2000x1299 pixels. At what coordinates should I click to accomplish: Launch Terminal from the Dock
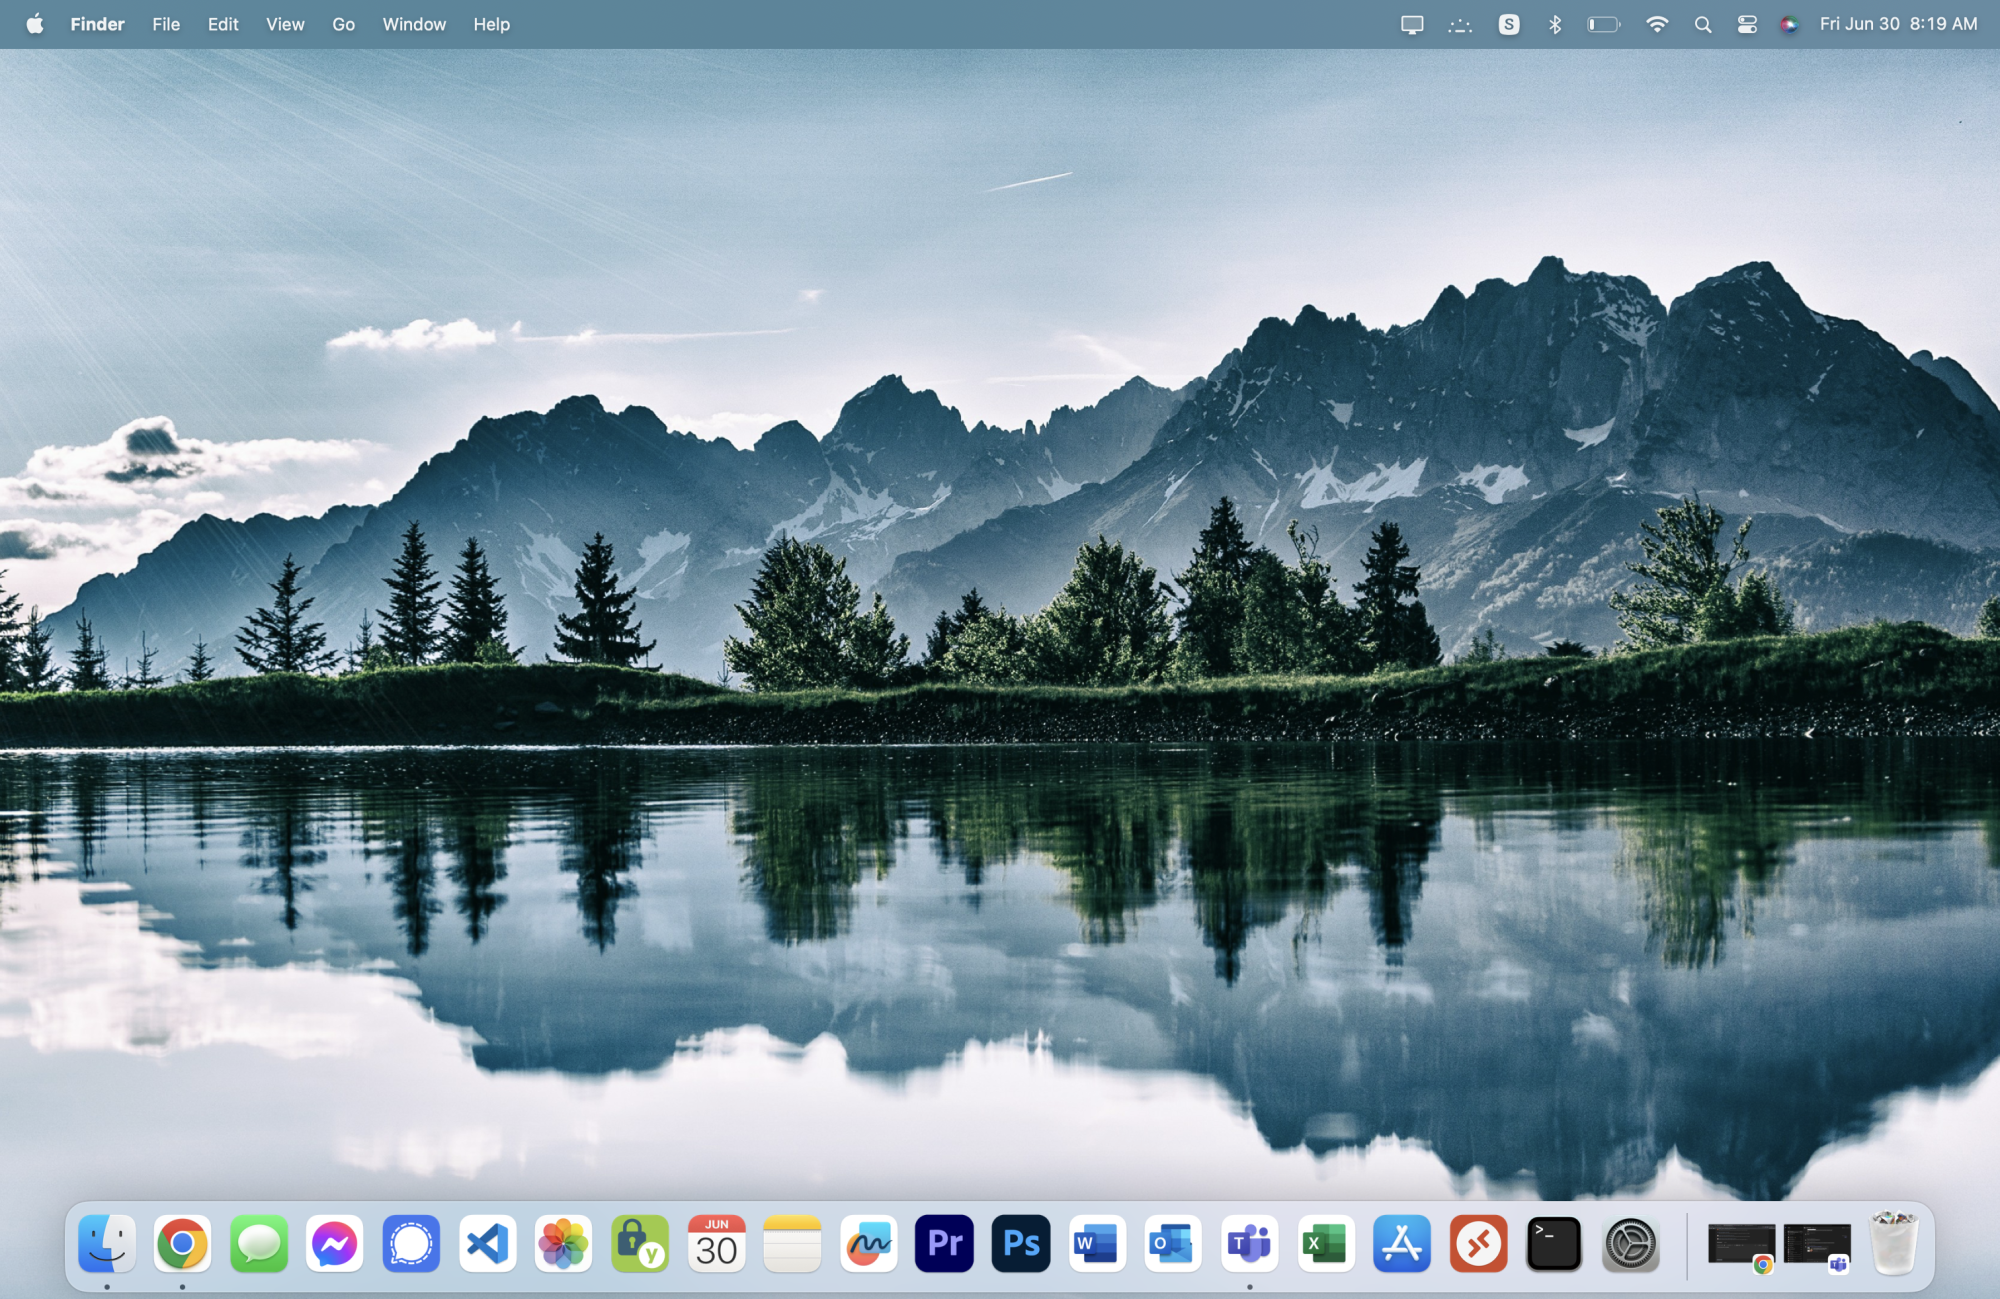(x=1554, y=1244)
